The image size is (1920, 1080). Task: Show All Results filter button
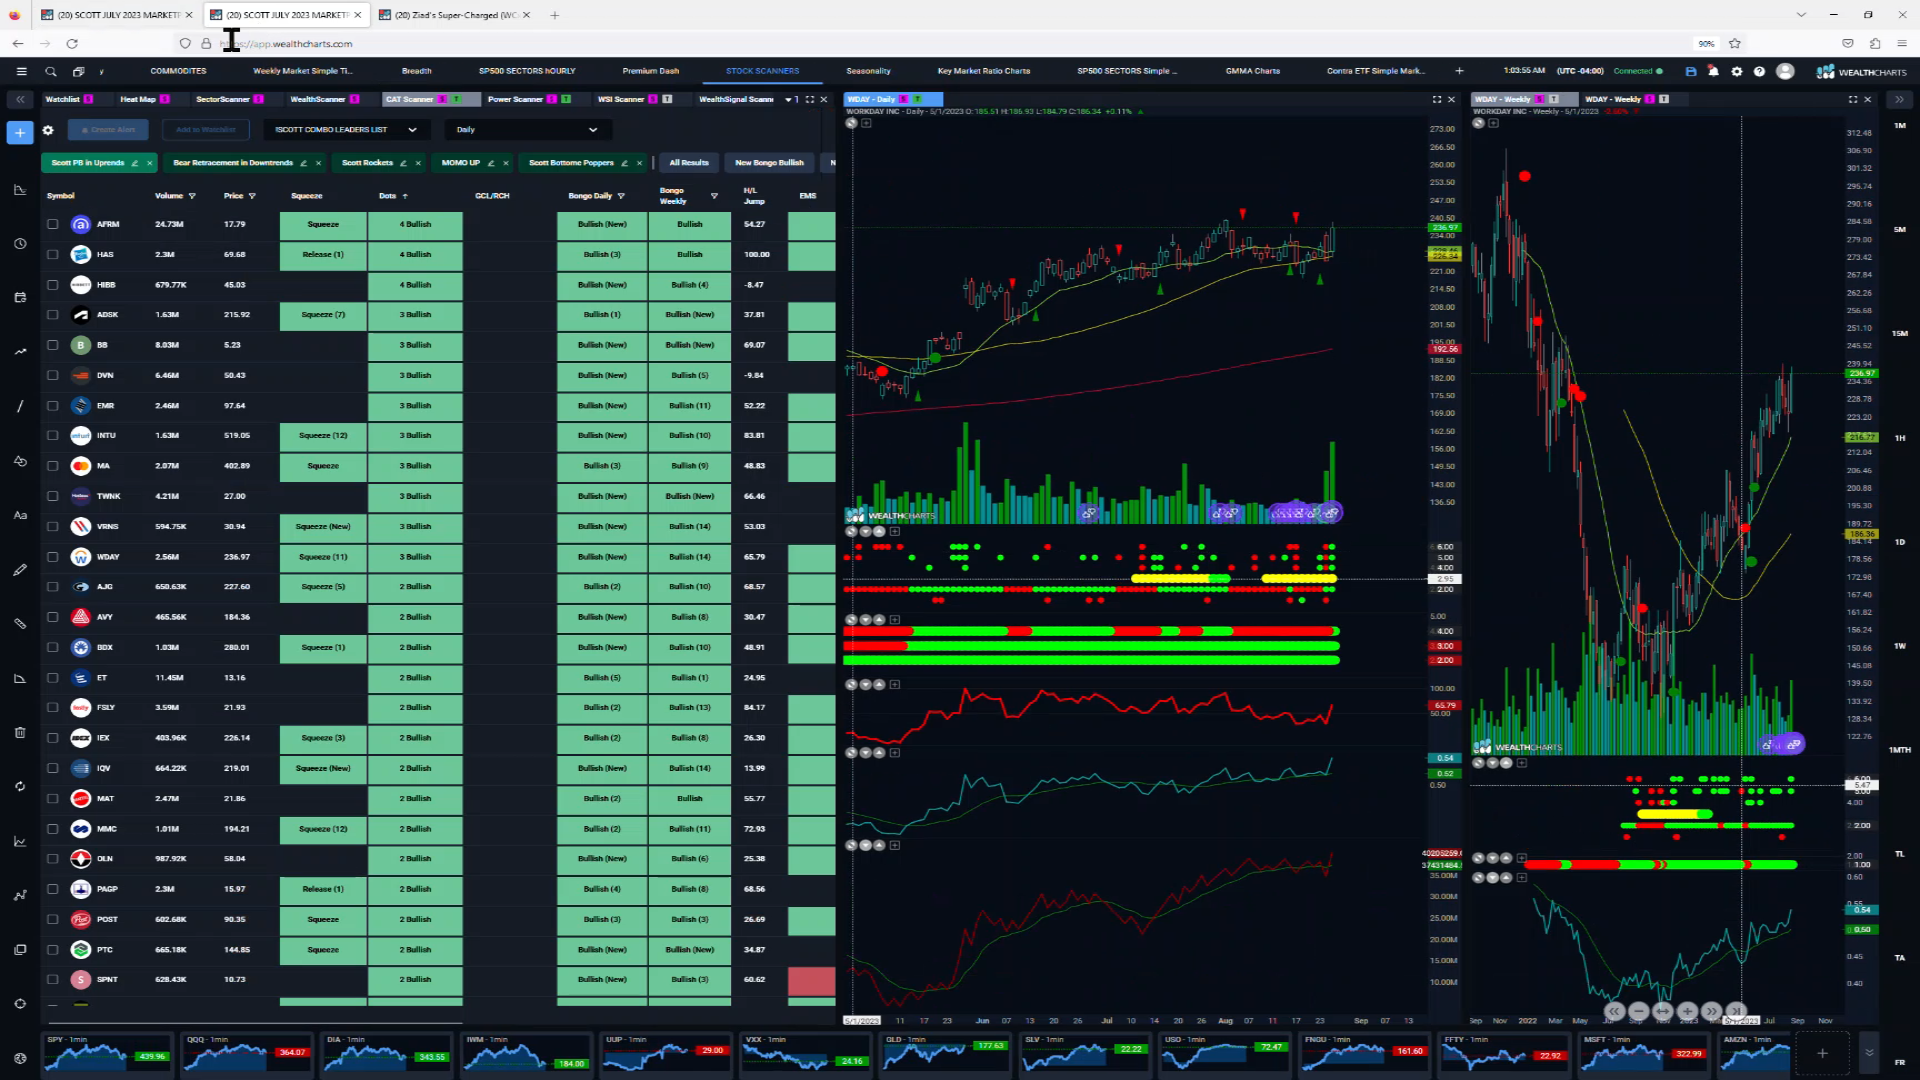[x=689, y=163]
